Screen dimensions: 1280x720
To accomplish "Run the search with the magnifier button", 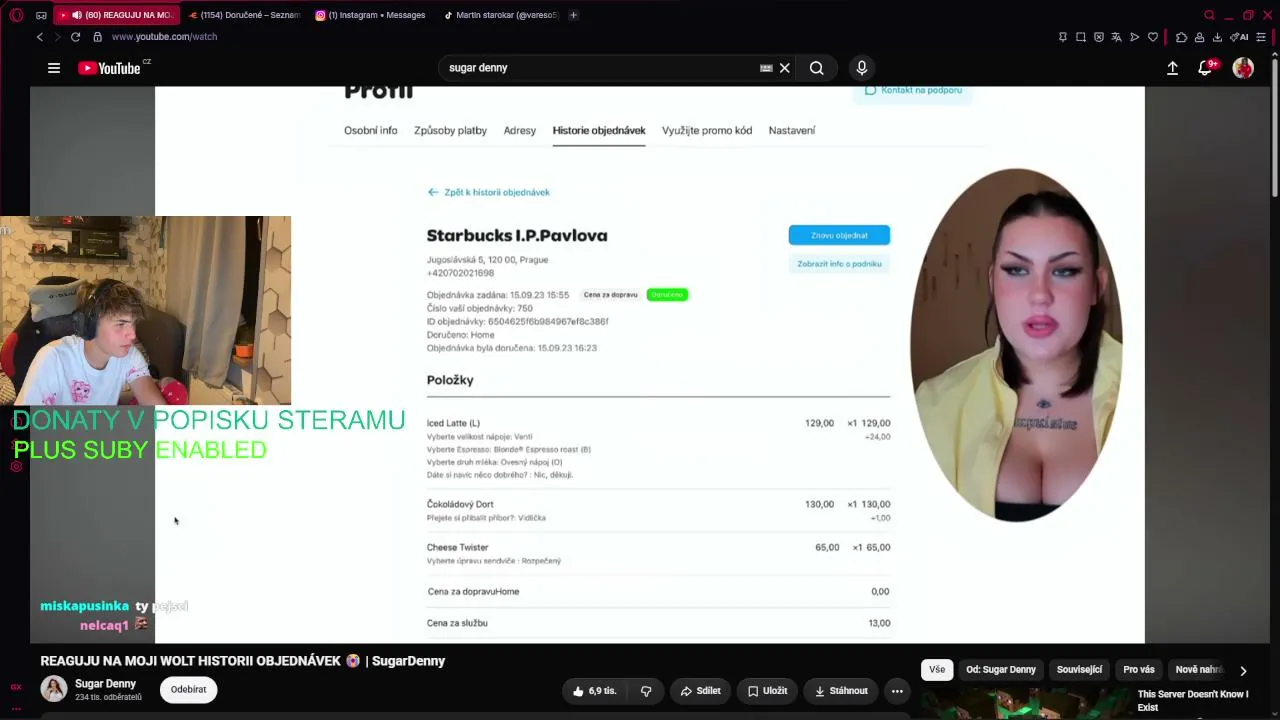I will pyautogui.click(x=817, y=68).
